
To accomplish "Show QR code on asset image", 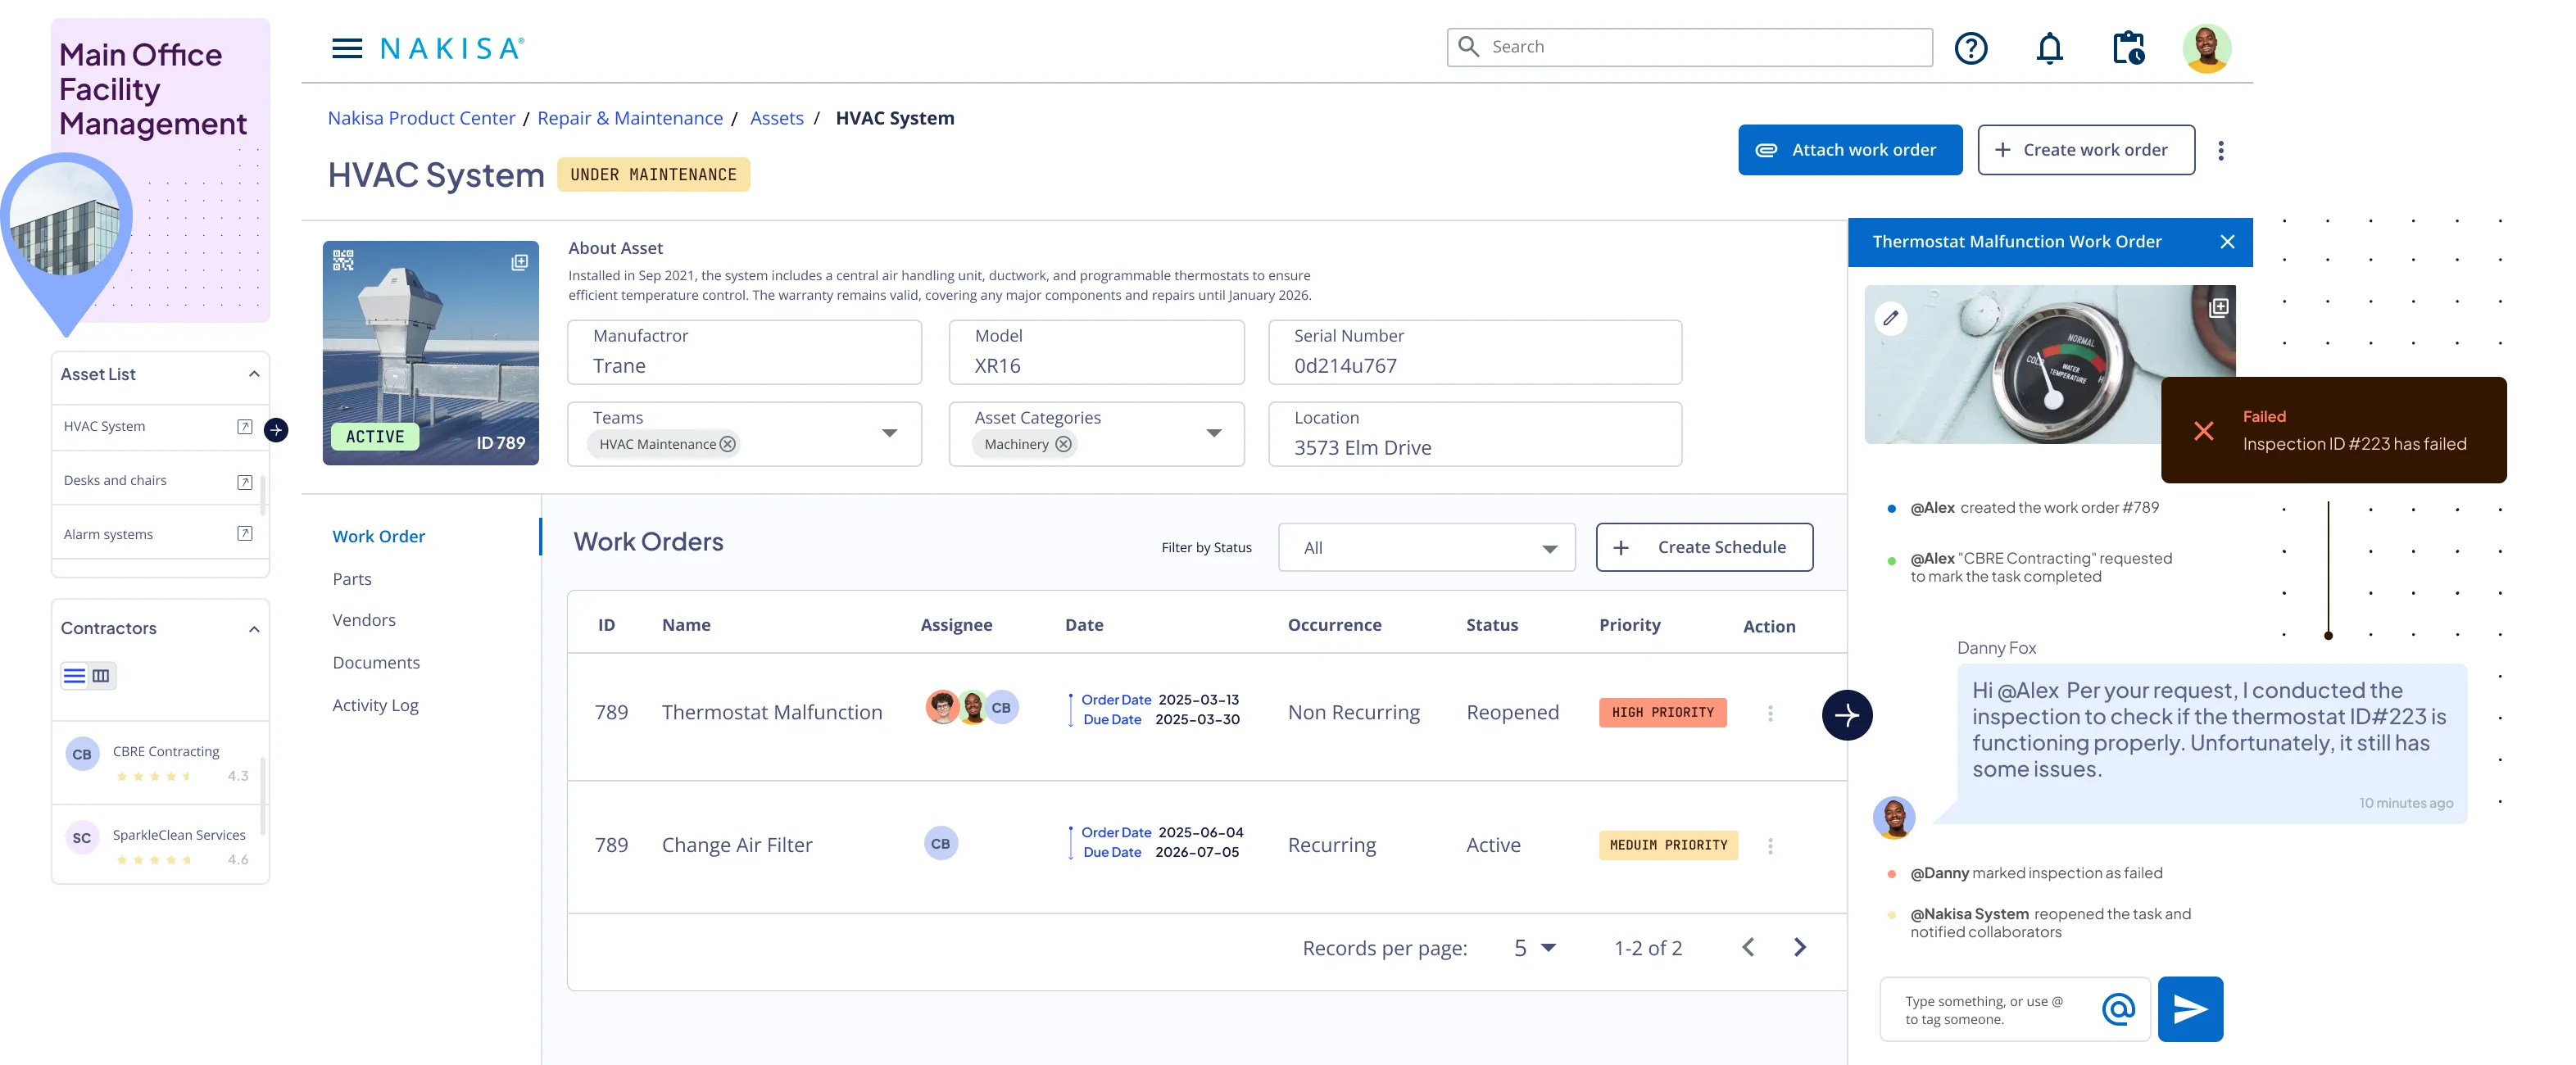I will (343, 260).
